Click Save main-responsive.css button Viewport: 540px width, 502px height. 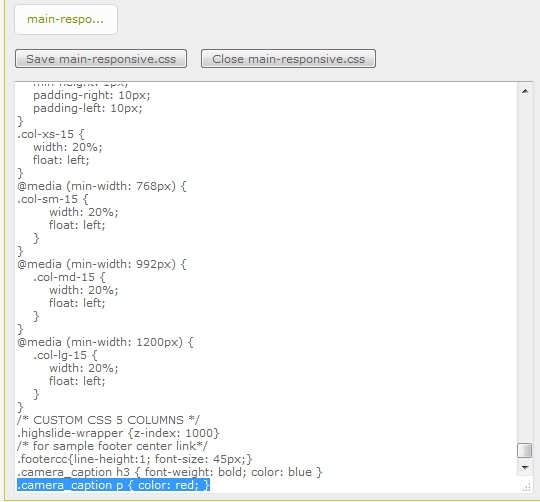tap(101, 59)
